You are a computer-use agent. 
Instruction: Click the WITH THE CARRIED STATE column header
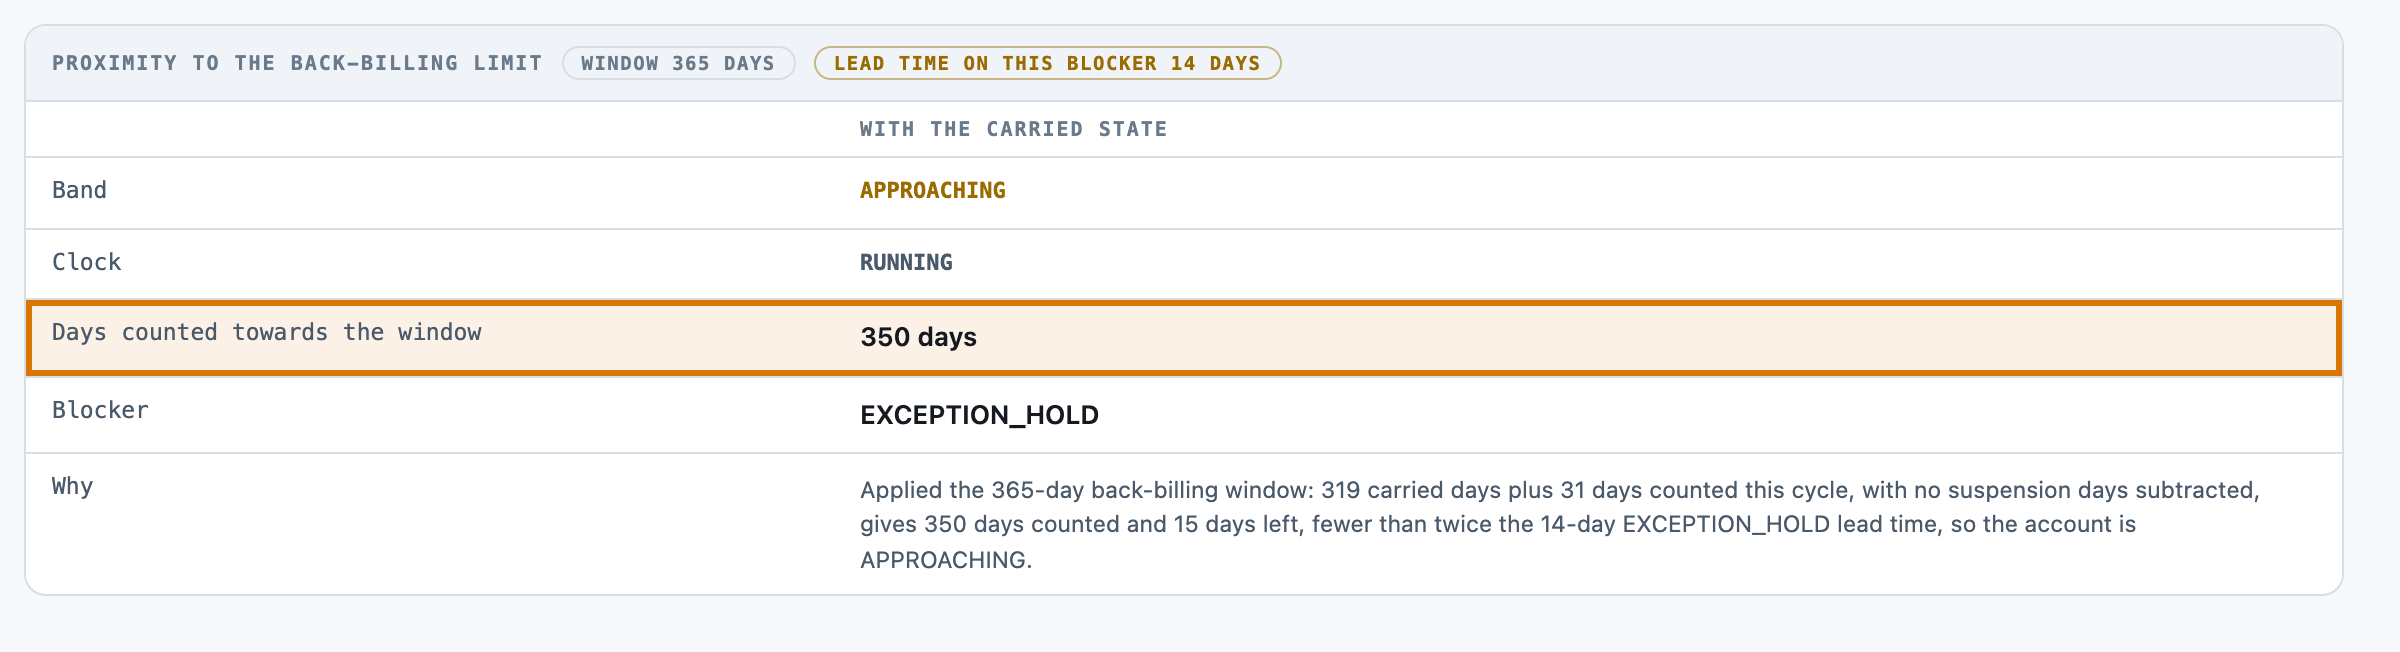point(1013,129)
